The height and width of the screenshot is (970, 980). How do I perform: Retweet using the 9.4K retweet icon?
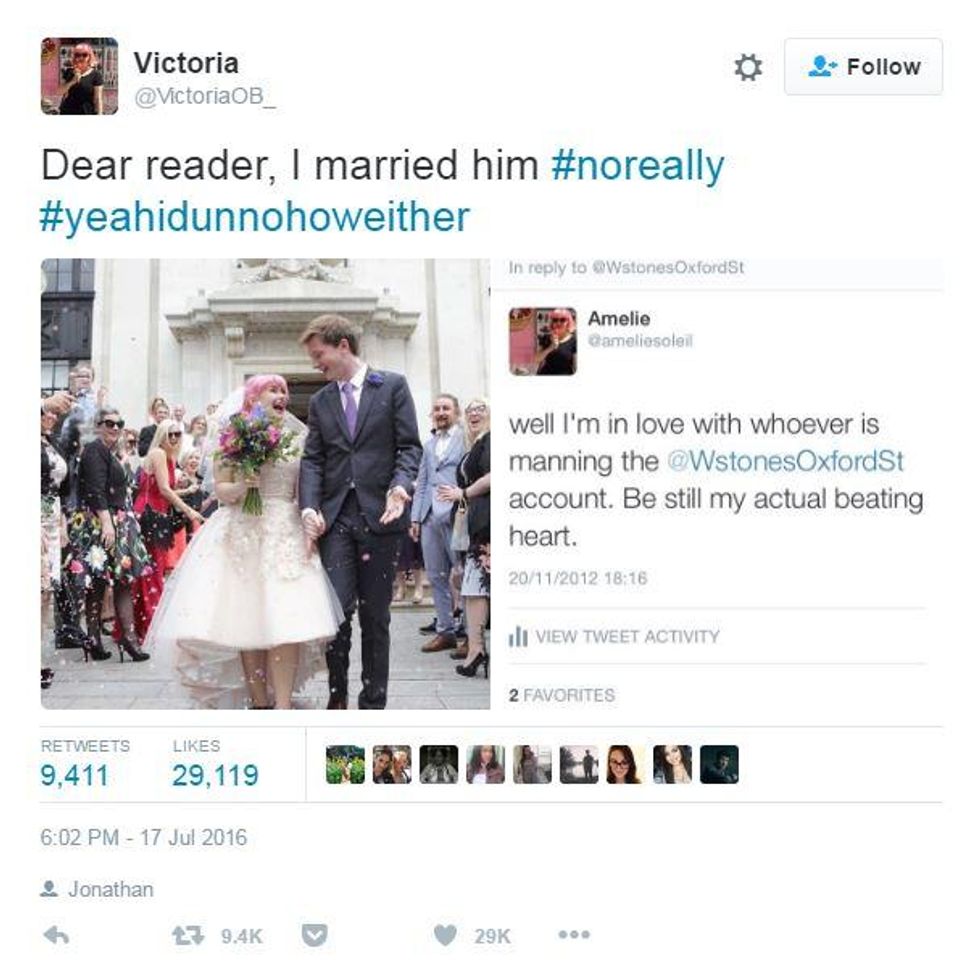point(188,935)
